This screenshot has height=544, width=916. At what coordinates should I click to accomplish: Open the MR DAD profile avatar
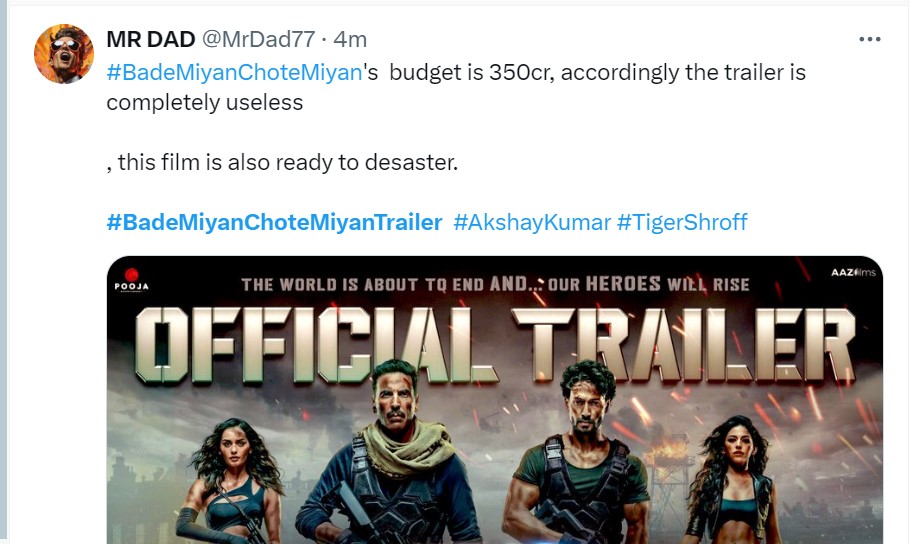point(63,53)
